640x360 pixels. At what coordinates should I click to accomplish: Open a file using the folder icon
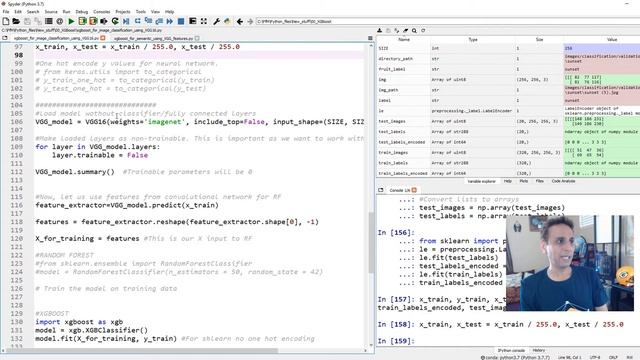[x=16, y=21]
